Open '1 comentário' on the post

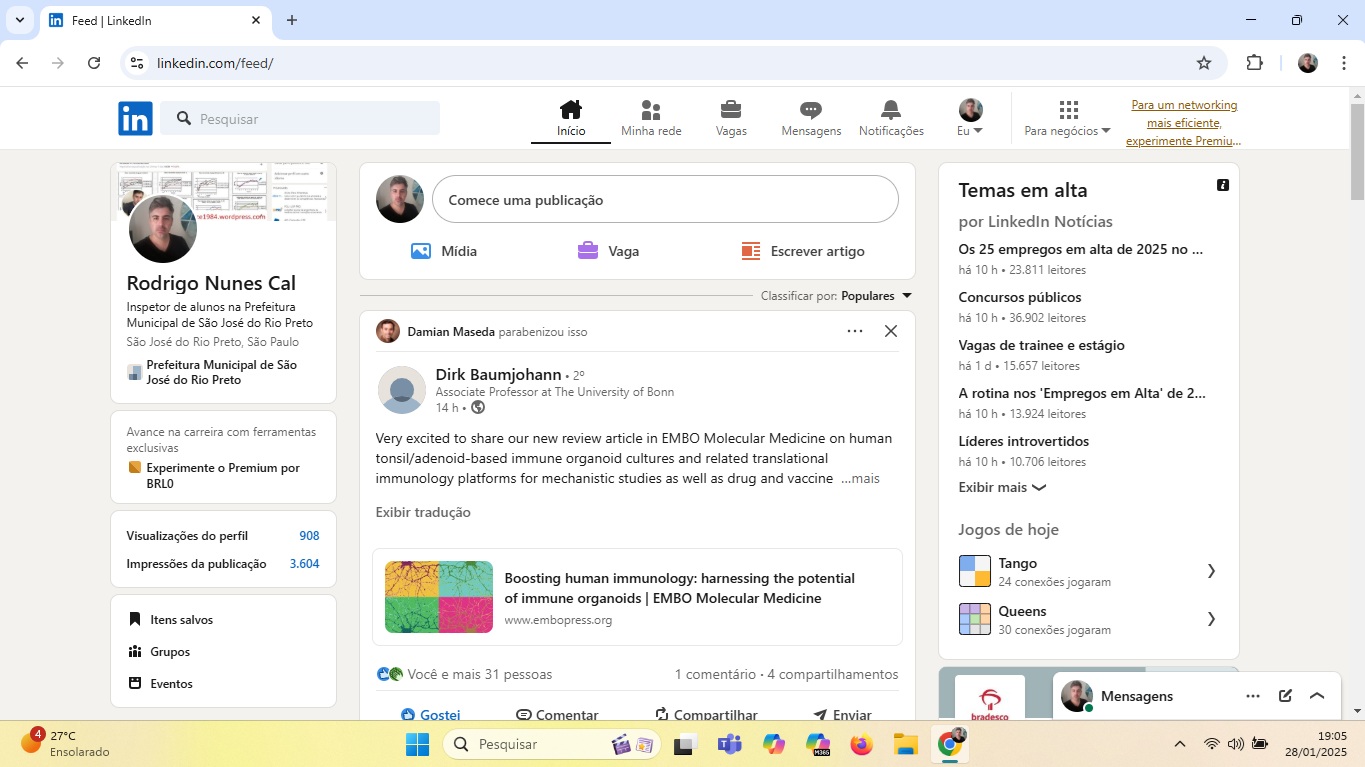(x=715, y=674)
